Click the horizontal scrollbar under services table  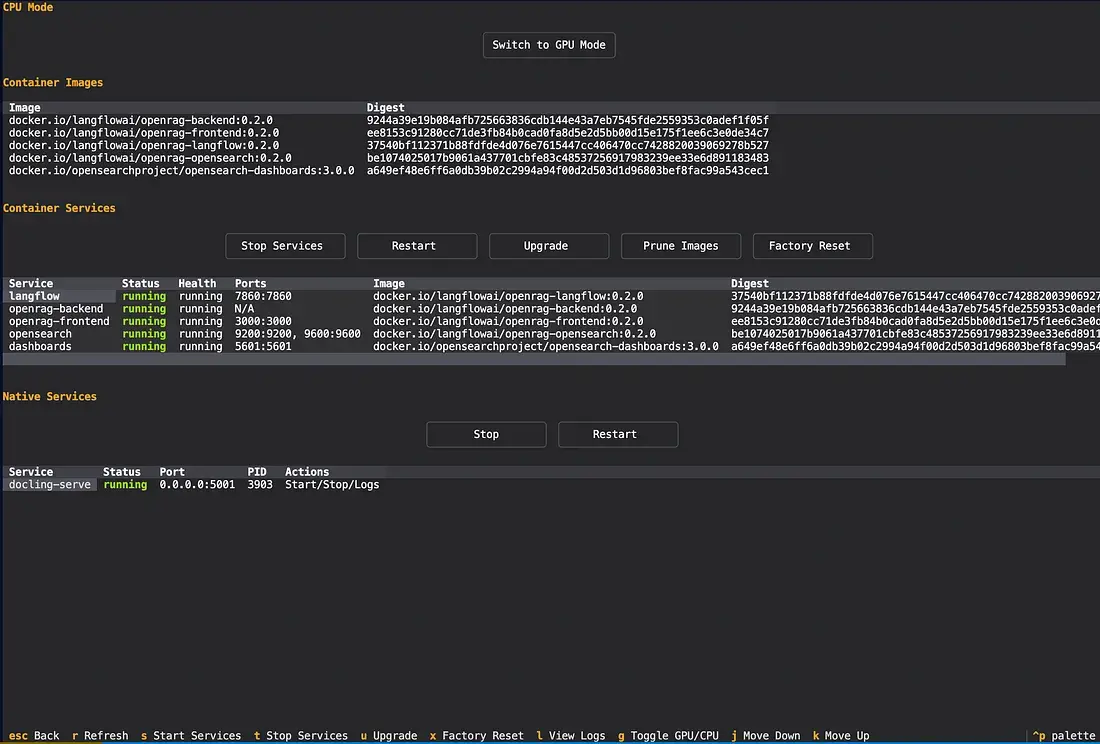point(533,360)
